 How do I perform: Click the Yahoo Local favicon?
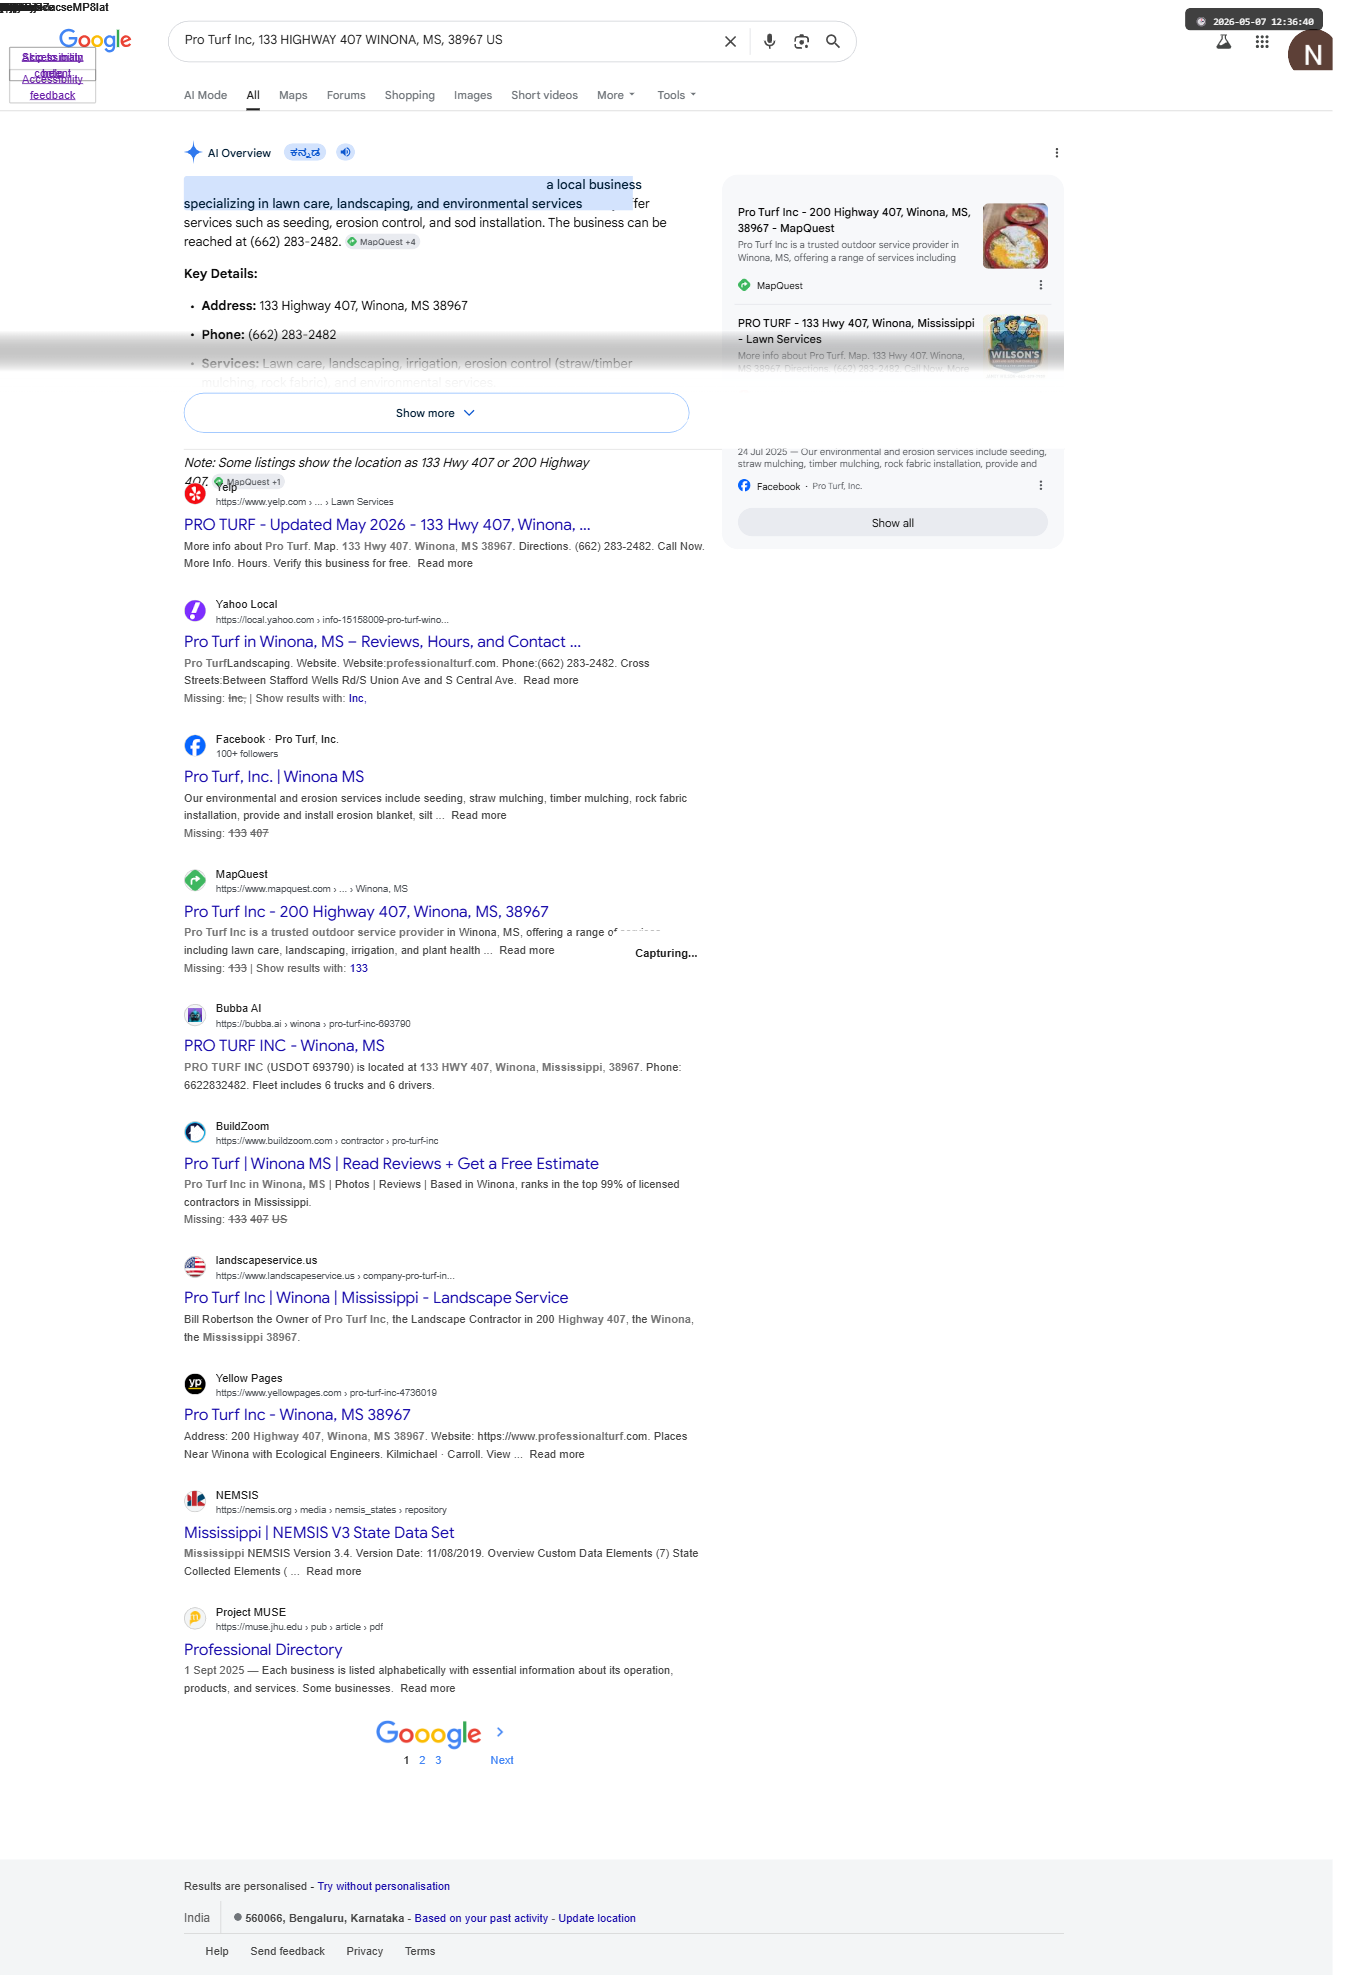click(195, 611)
